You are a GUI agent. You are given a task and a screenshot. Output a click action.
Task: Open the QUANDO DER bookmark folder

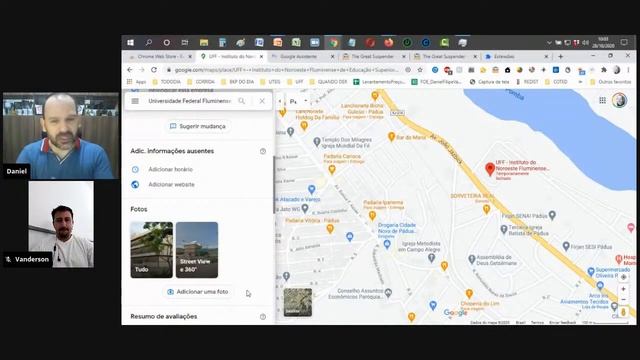tap(329, 82)
